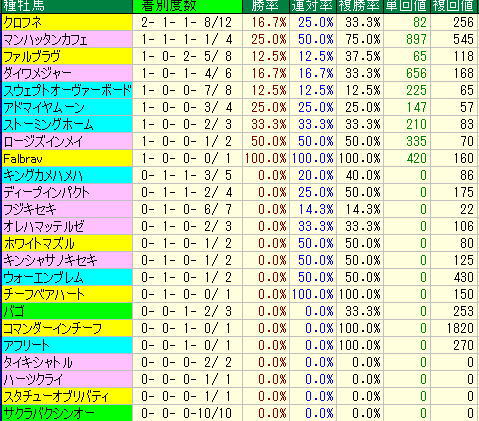Viewport: 479px width, 421px height.
Task: Click the 連対率 column header
Action: (312, 6)
